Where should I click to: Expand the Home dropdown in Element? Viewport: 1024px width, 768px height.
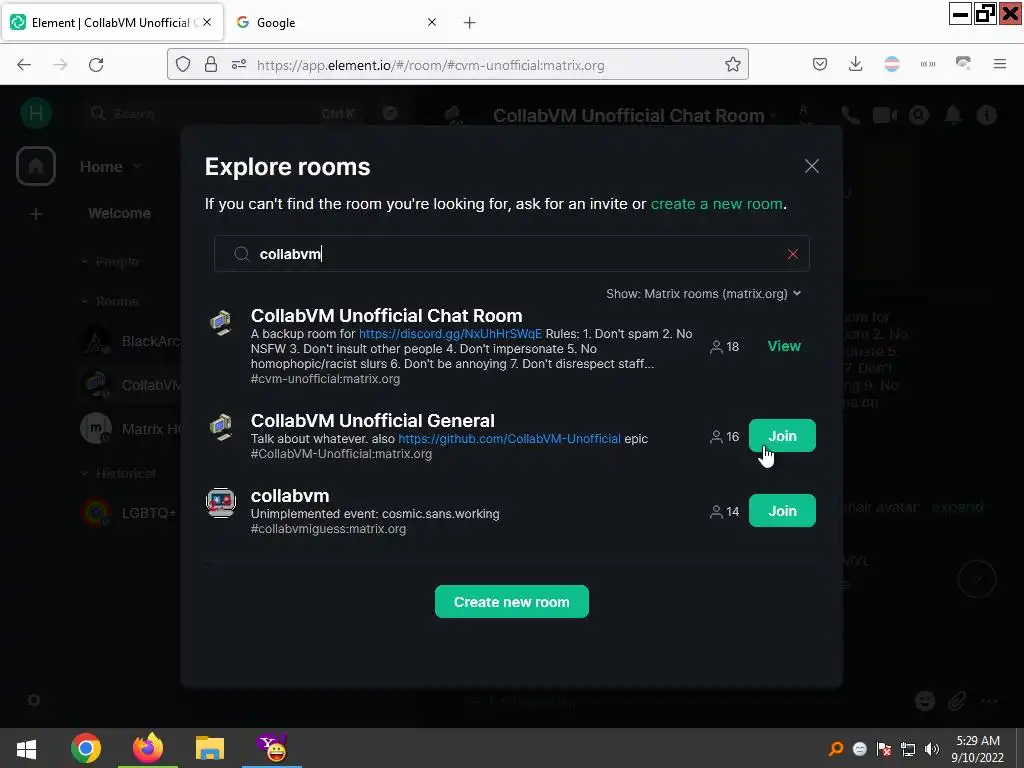110,167
